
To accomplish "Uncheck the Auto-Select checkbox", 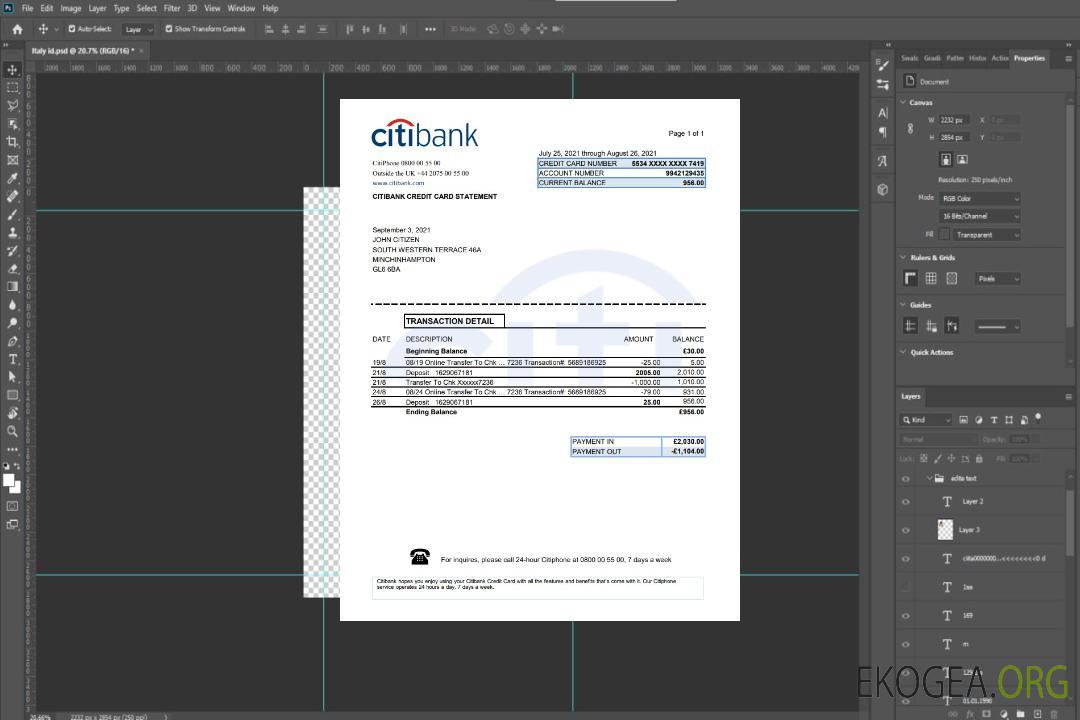I will 72,29.
